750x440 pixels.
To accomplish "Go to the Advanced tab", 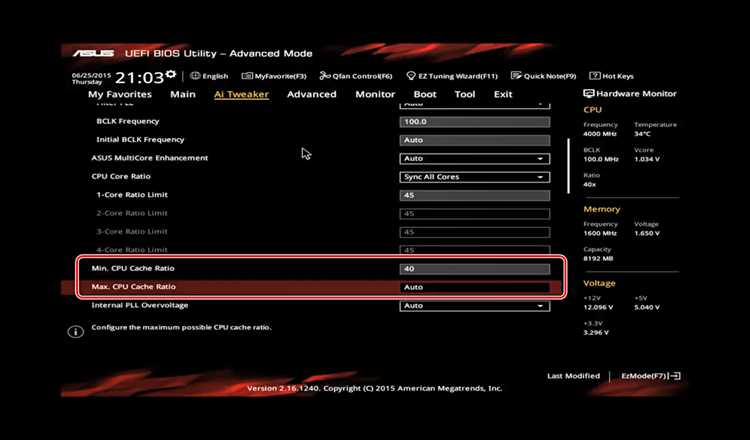I will coord(311,94).
